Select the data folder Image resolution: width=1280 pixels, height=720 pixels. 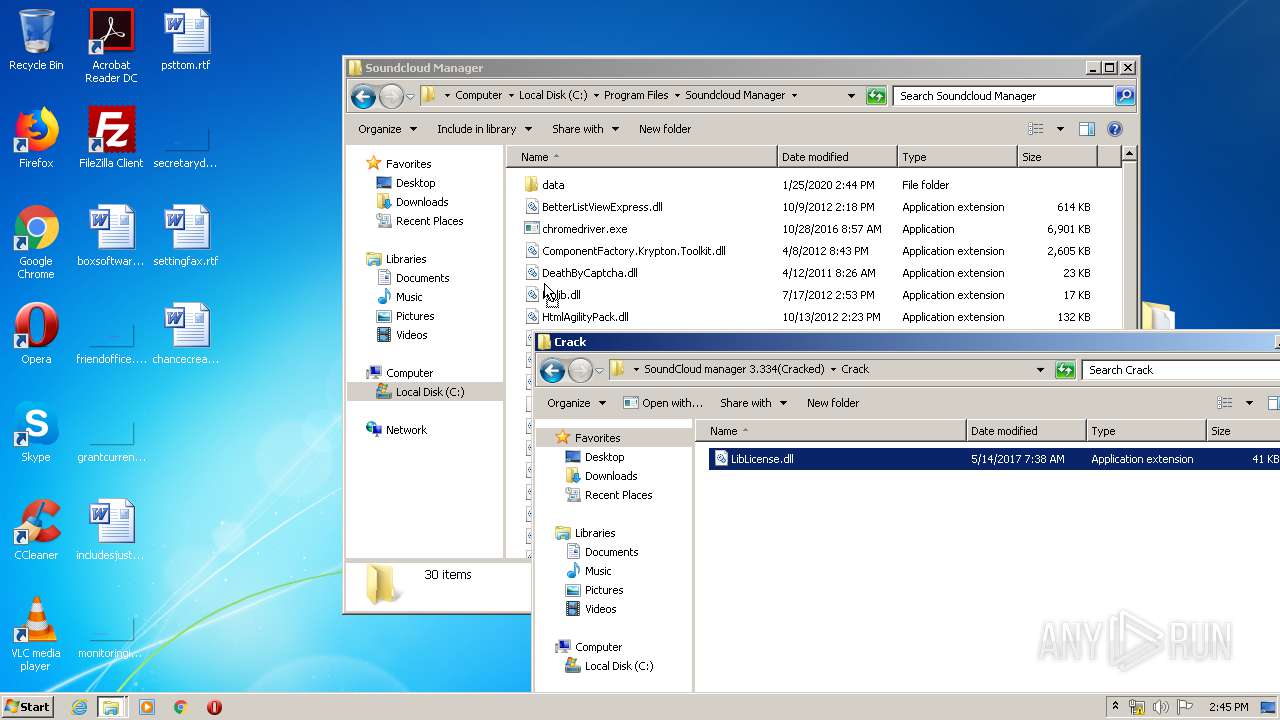[553, 185]
